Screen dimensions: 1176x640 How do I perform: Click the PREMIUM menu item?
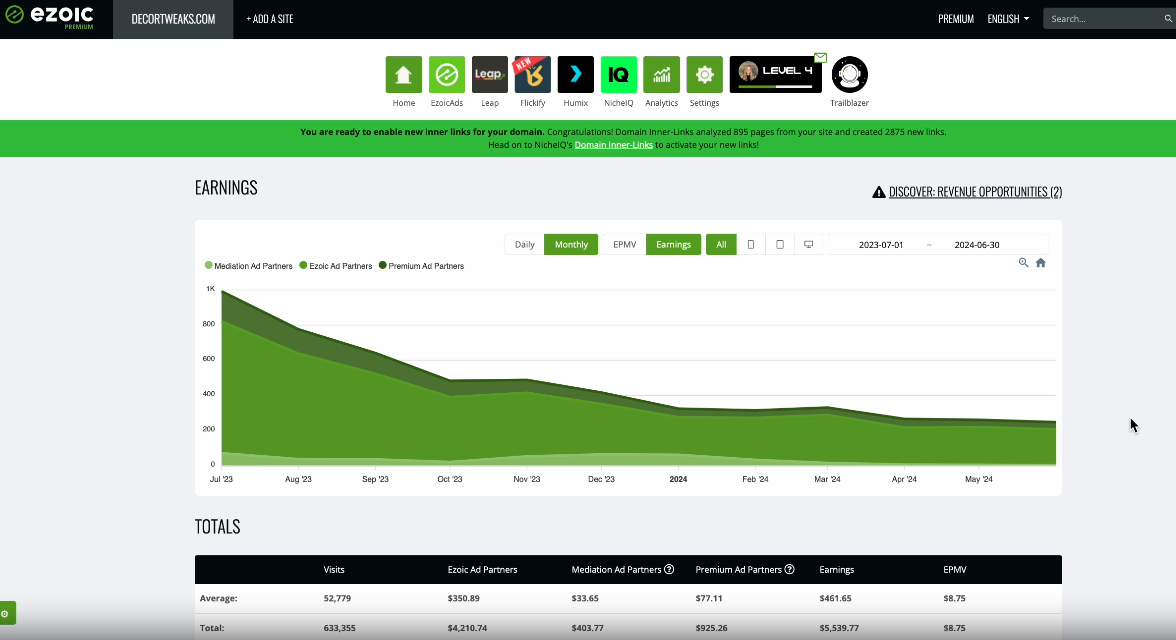956,19
